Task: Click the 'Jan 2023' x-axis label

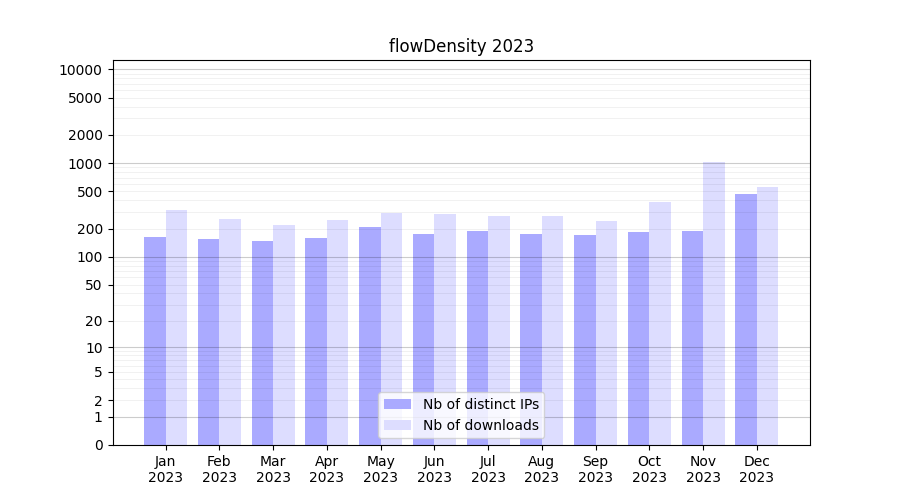Action: coord(166,469)
